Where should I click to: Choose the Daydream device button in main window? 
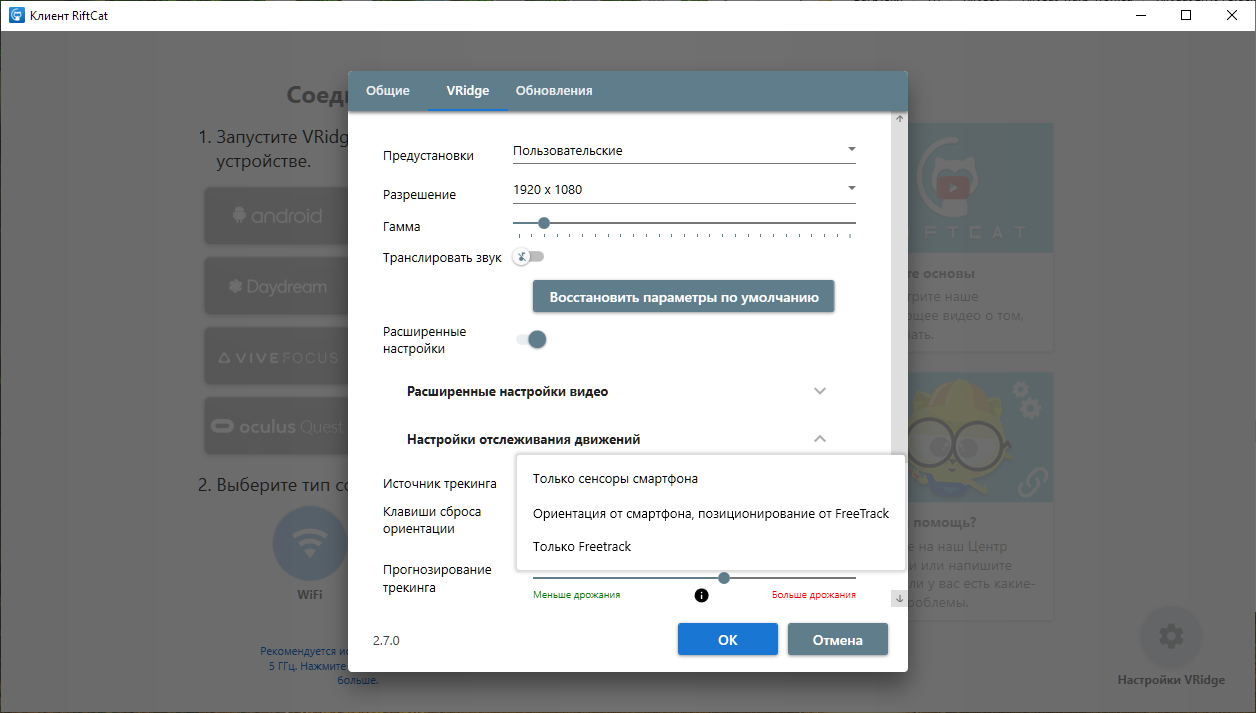[277, 286]
